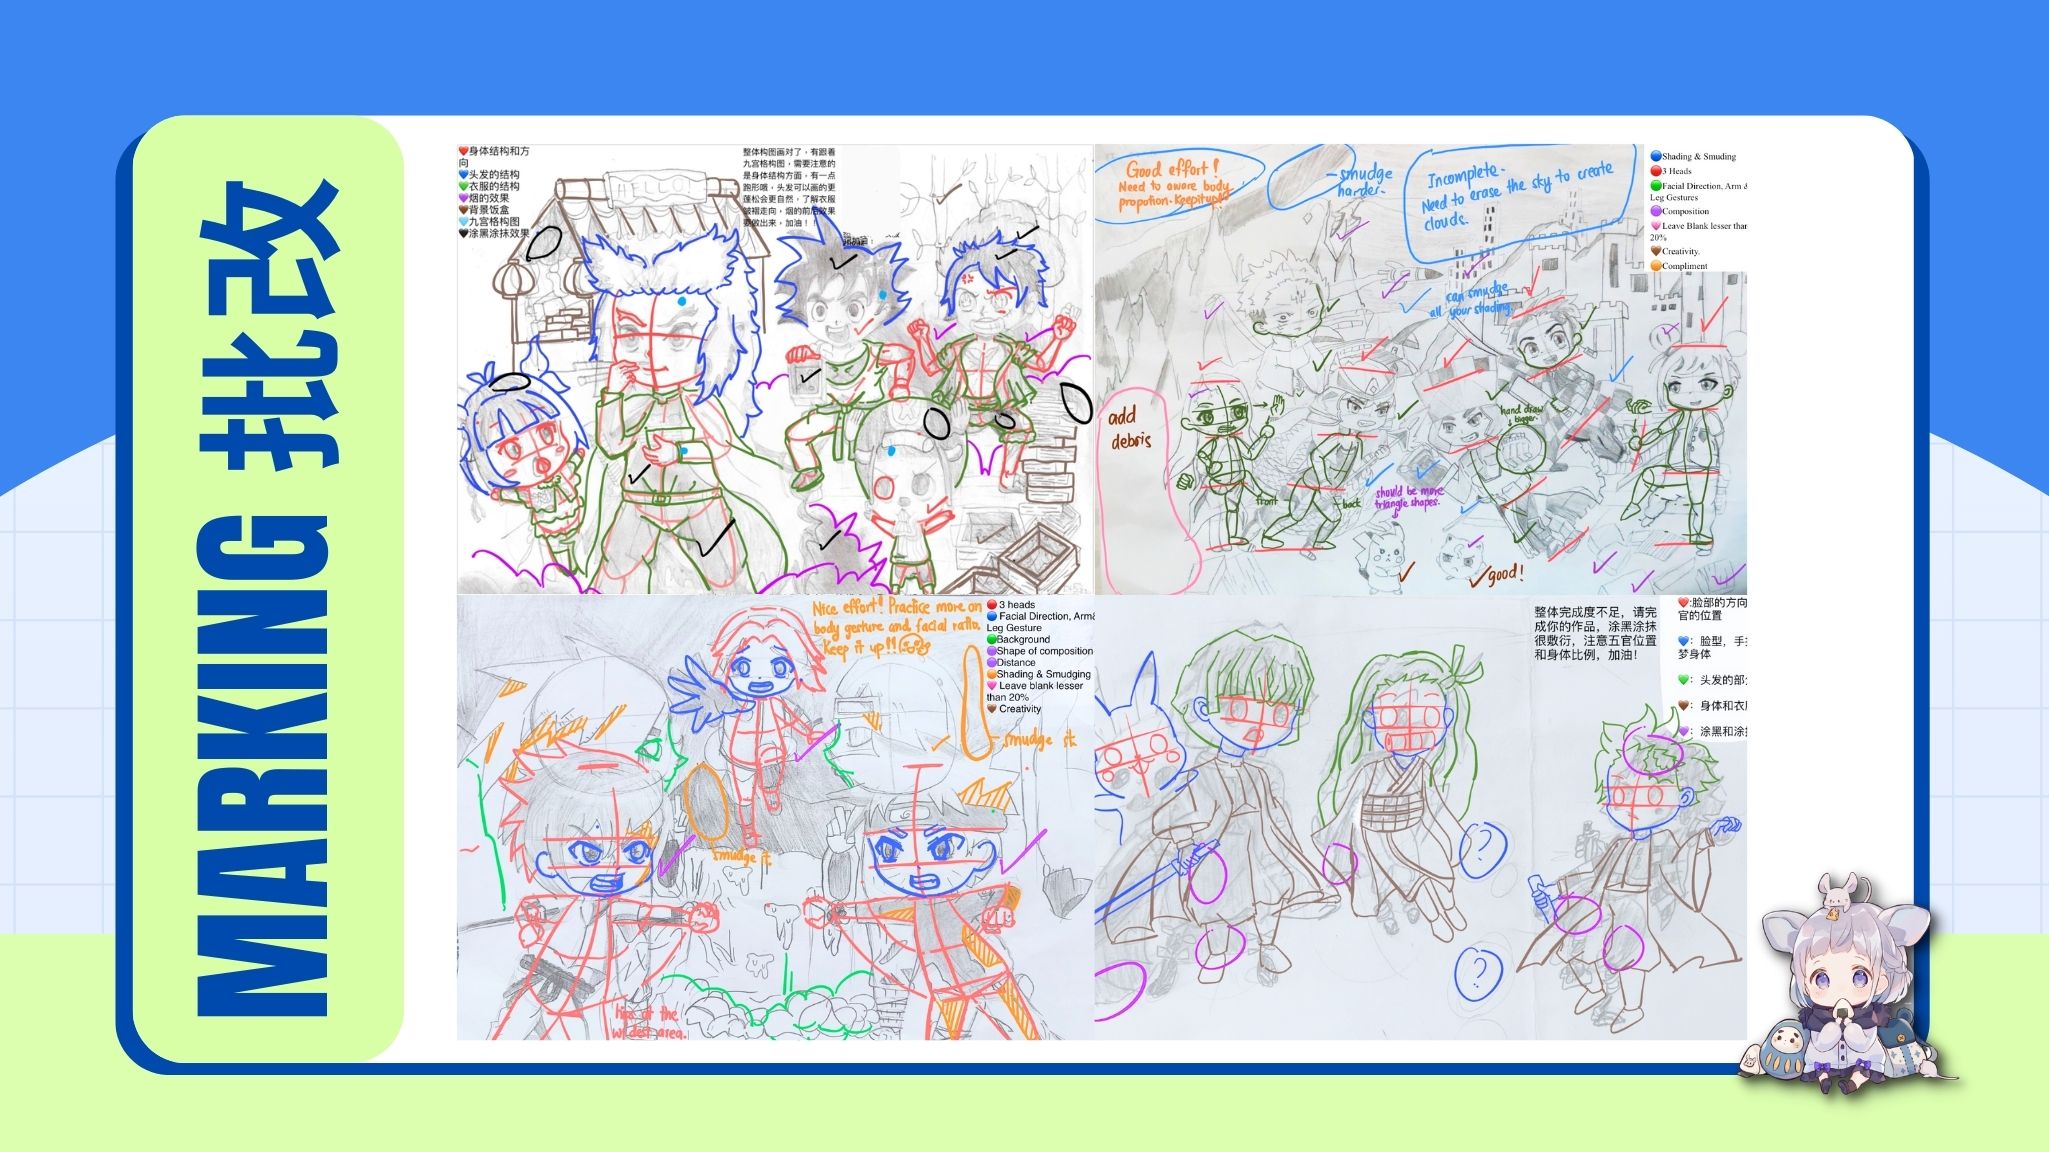The width and height of the screenshot is (2049, 1152).
Task: Click the red heart beside 身体结构和方向
Action: pyautogui.click(x=463, y=152)
